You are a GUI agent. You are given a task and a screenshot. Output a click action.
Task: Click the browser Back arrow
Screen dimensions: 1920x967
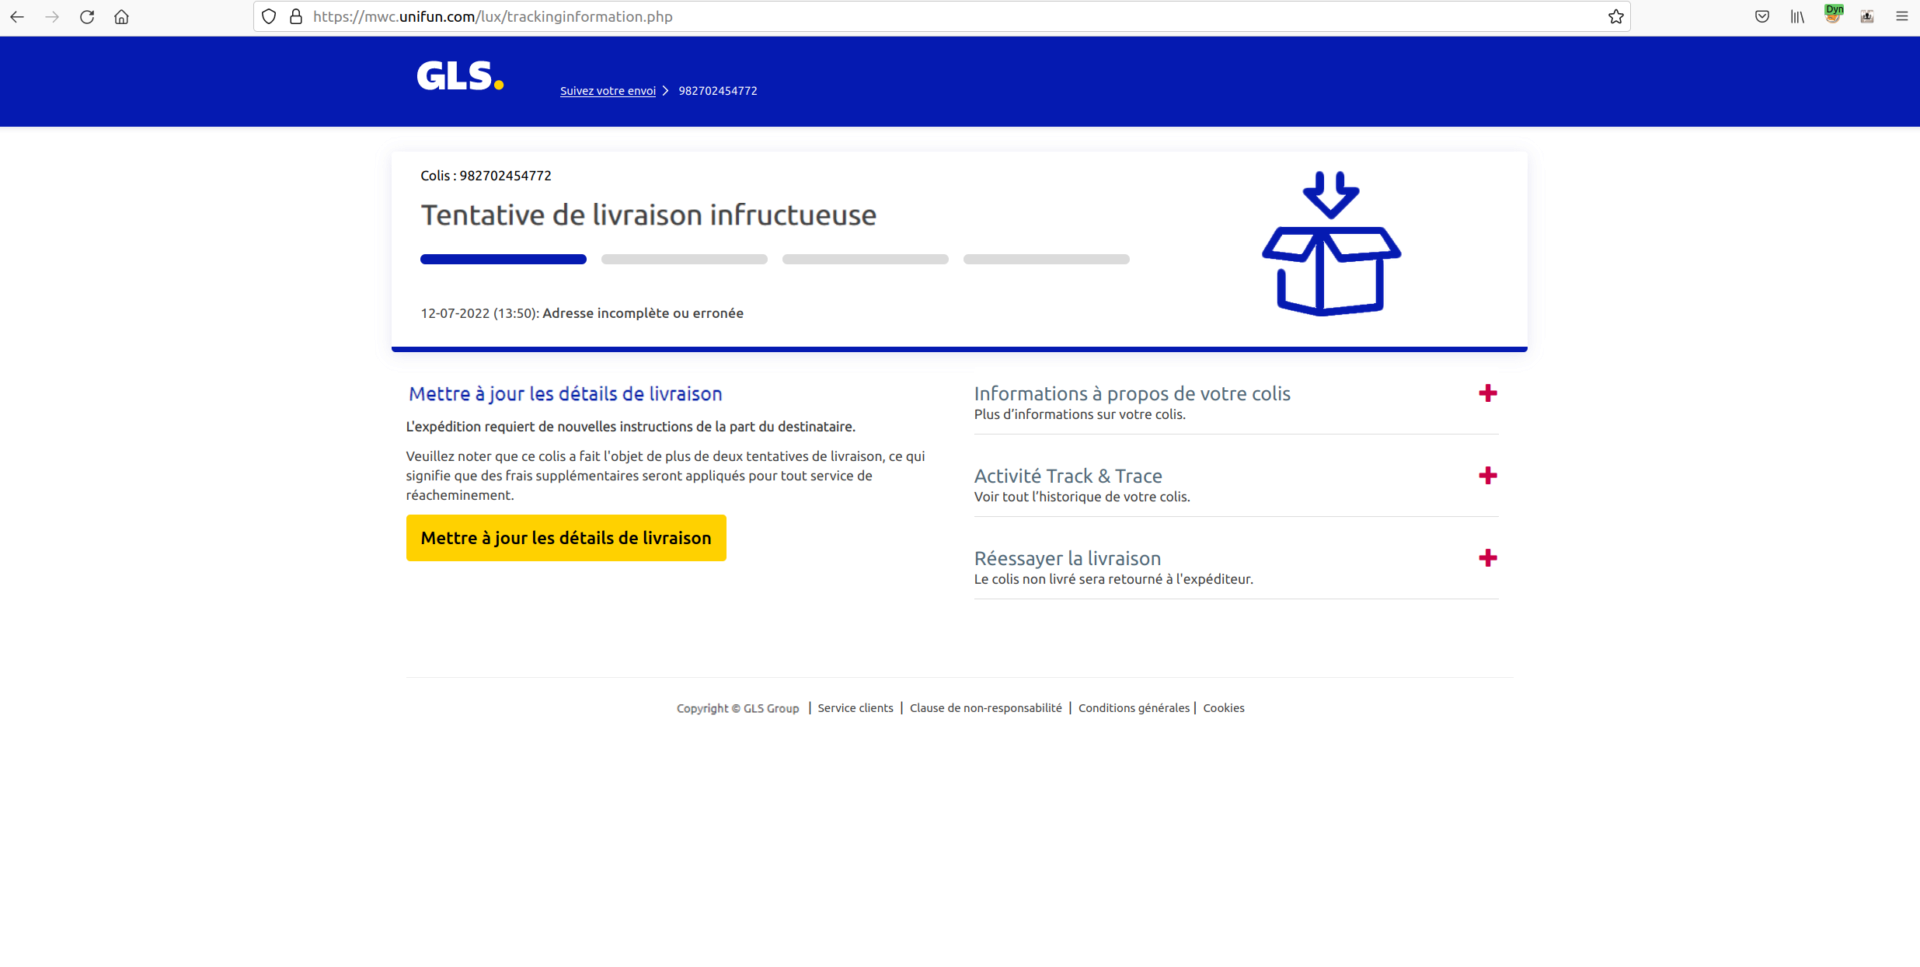click(17, 17)
